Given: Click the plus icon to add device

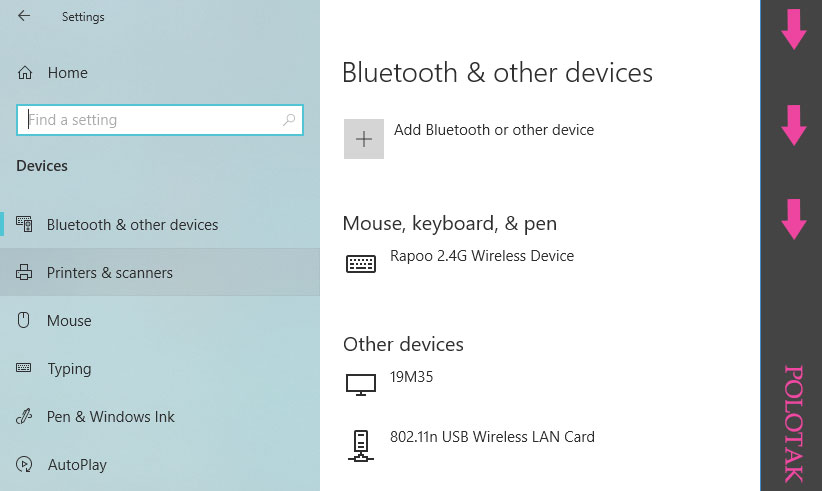Looking at the screenshot, I should click(364, 139).
